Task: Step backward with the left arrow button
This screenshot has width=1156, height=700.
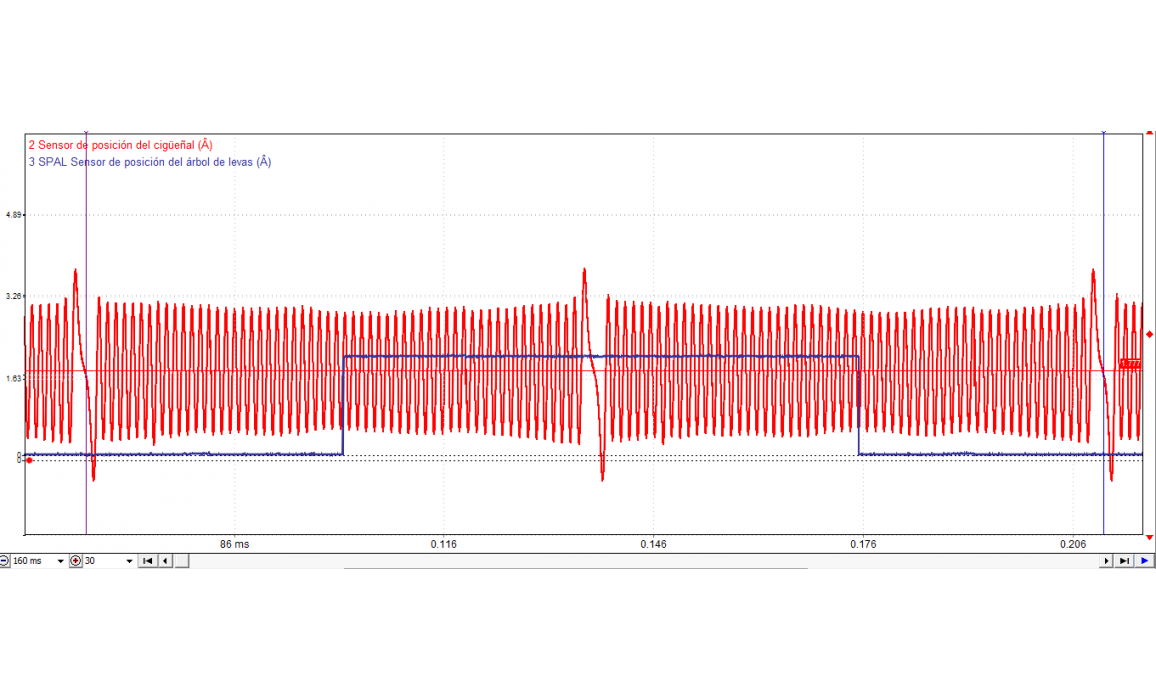Action: 165,561
